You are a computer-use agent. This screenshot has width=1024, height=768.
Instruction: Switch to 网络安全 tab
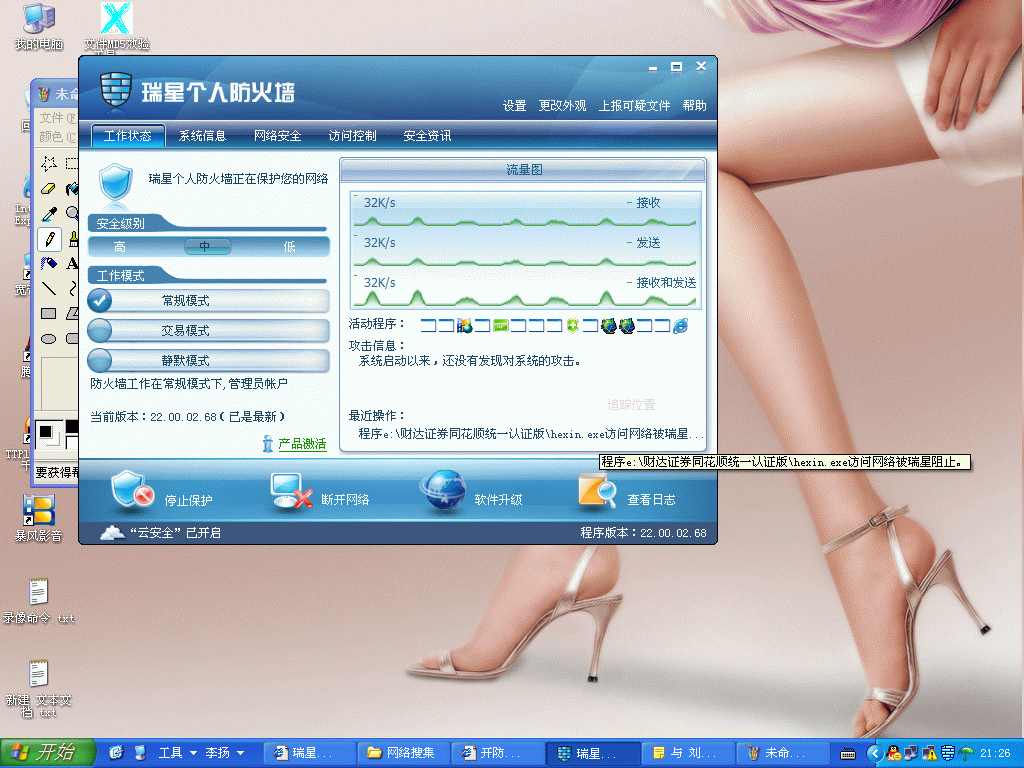tap(278, 136)
